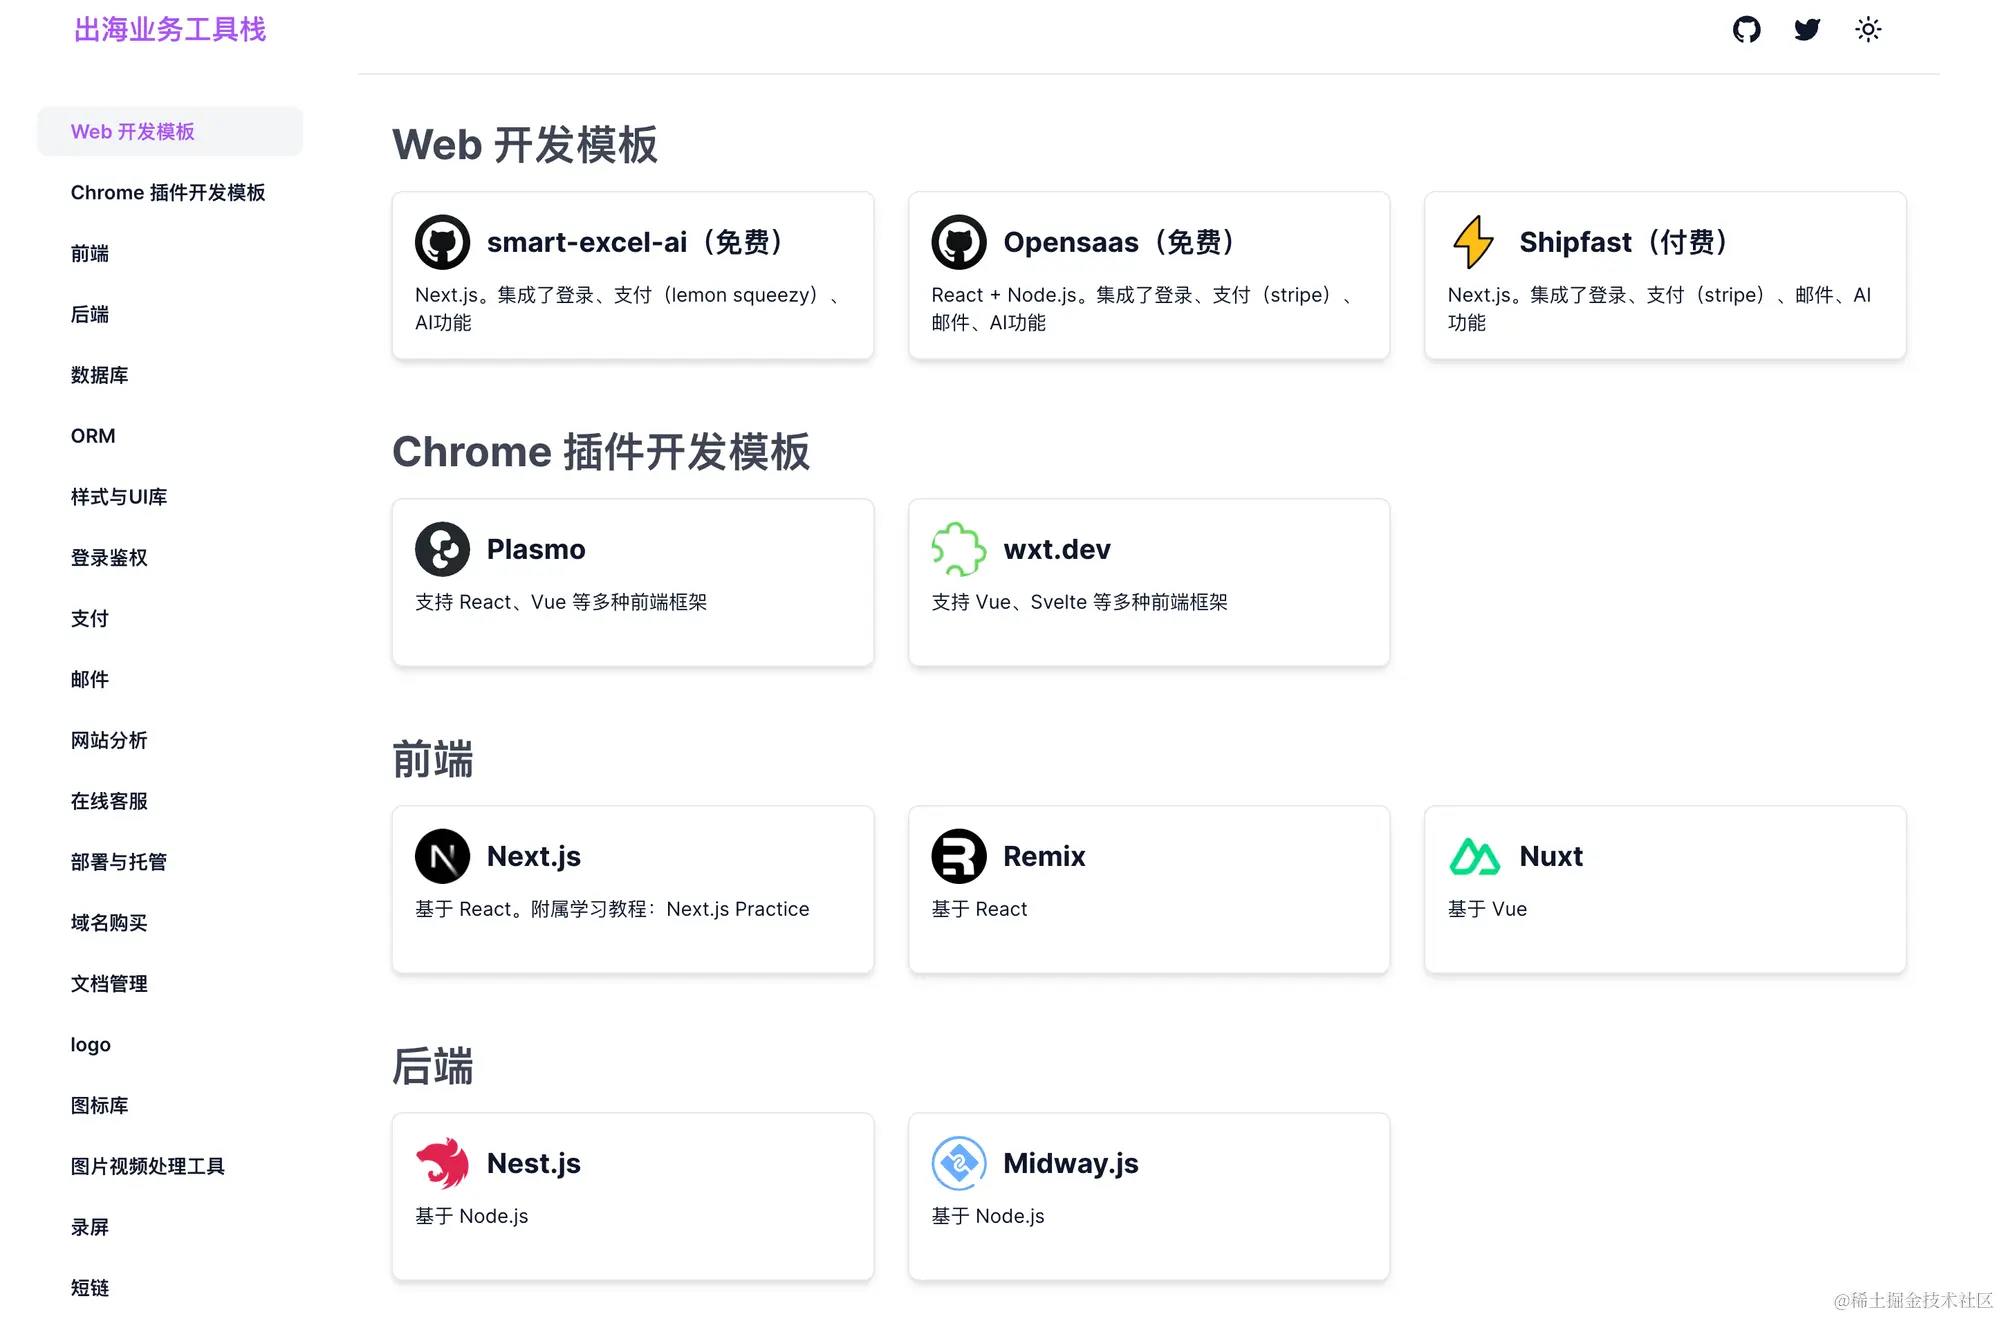Image resolution: width=2000 pixels, height=1317 pixels.
Task: Click description 支持 Vue、Svelte 等多种前端框架
Action: 1079,602
